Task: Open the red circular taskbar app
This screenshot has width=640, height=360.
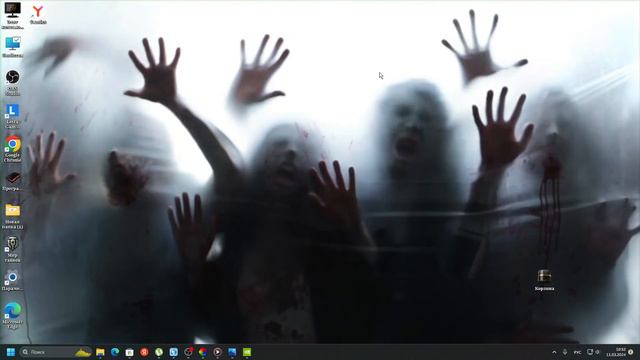Action: [x=144, y=352]
